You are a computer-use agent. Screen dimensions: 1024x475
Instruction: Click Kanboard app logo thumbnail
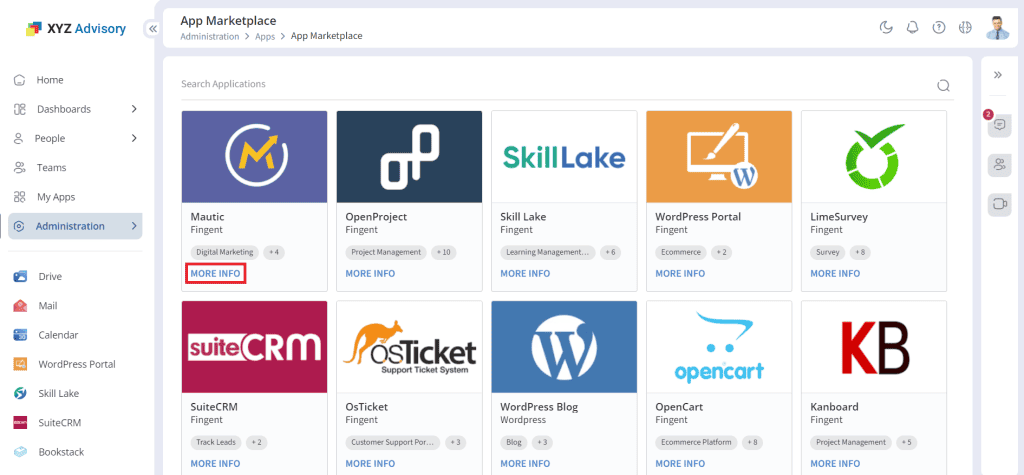tap(874, 347)
